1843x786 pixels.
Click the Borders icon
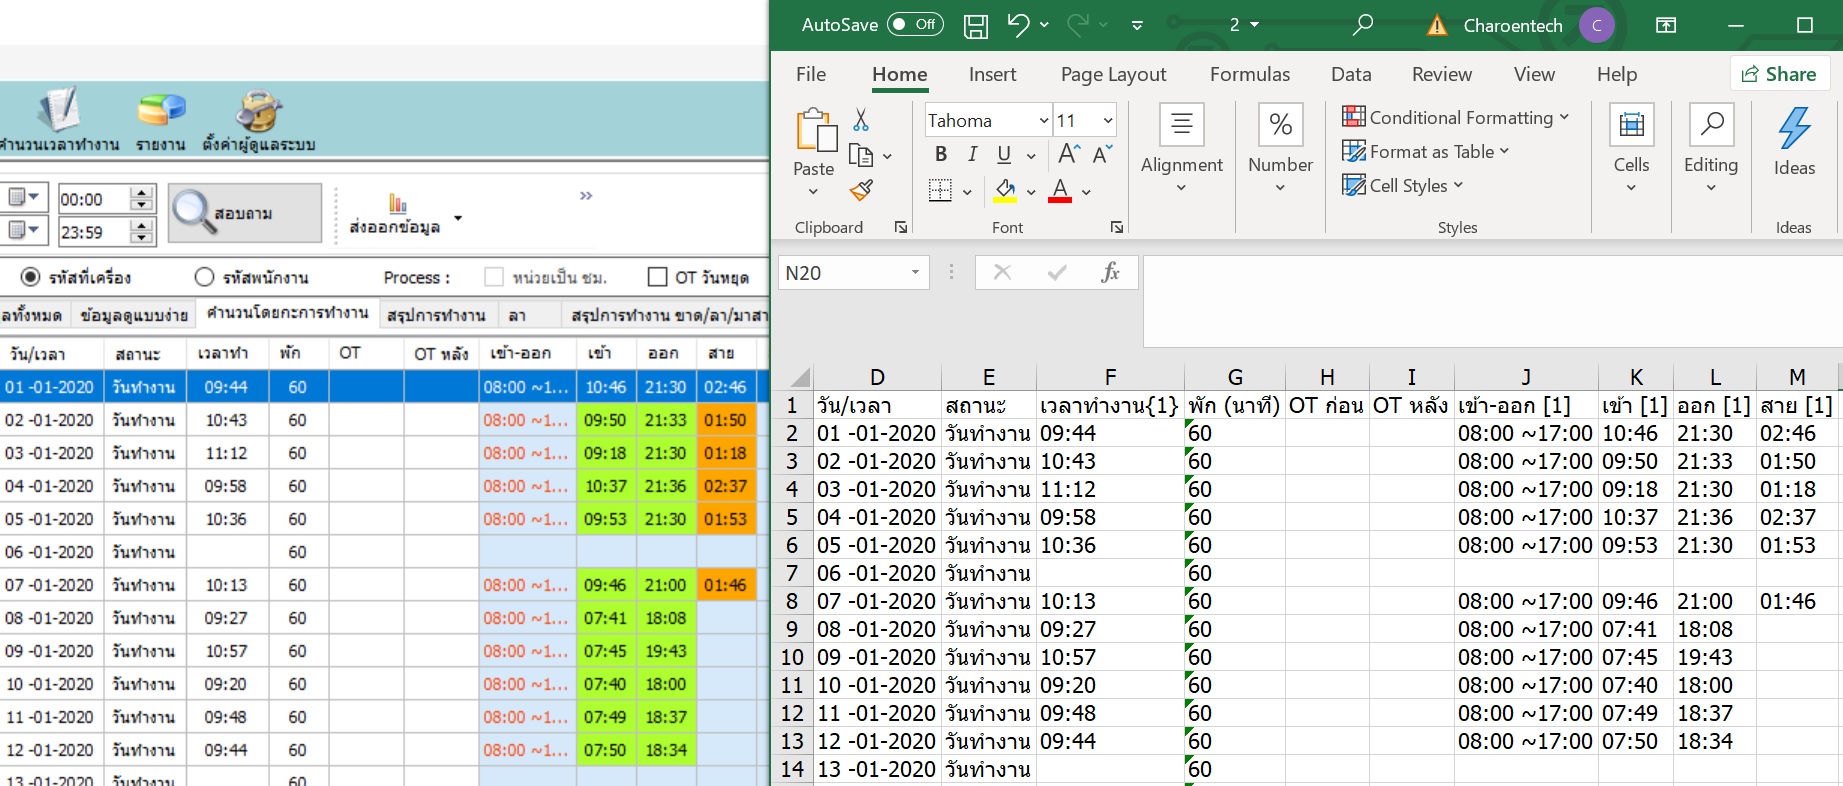coord(940,190)
